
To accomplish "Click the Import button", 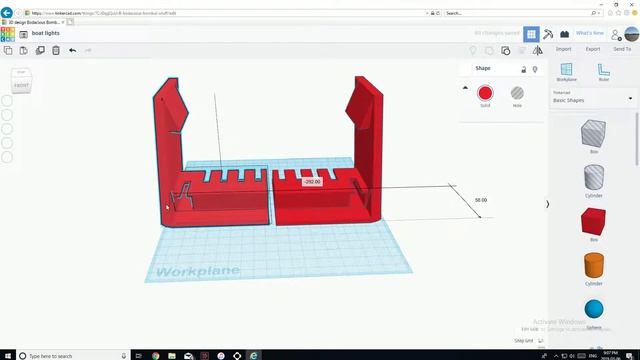I will pos(563,49).
